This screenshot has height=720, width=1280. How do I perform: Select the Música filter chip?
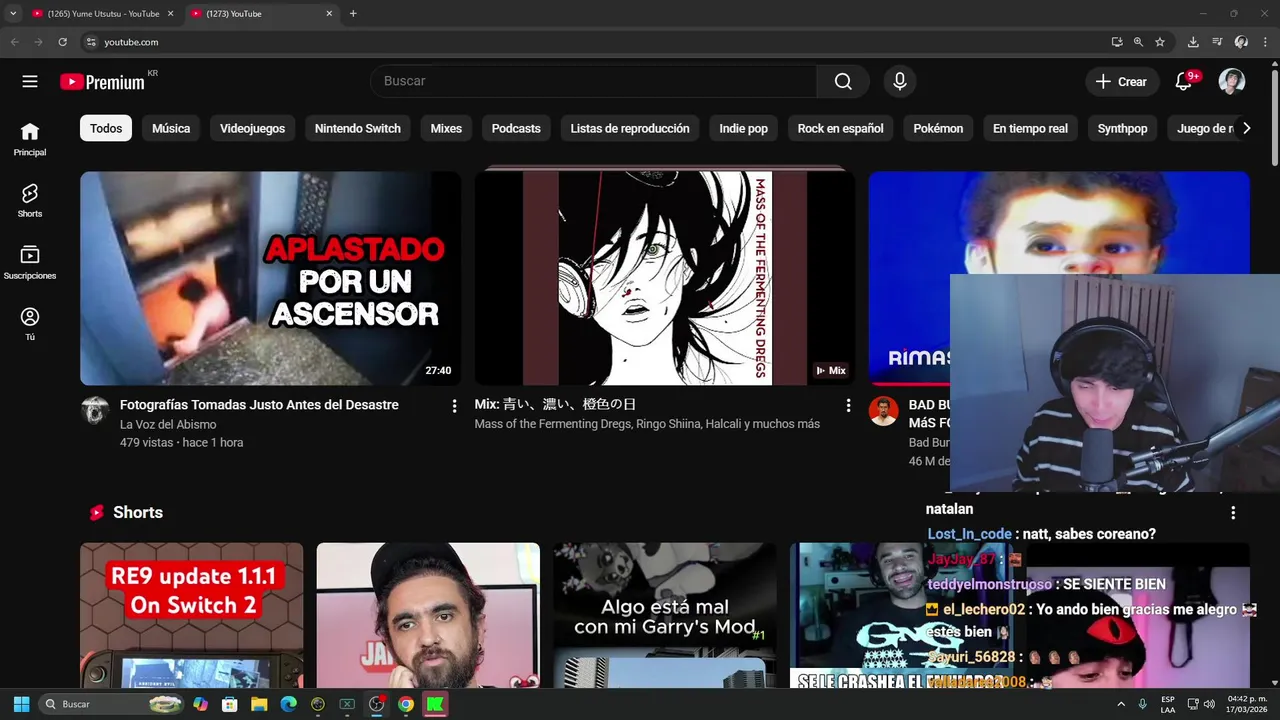tap(171, 128)
